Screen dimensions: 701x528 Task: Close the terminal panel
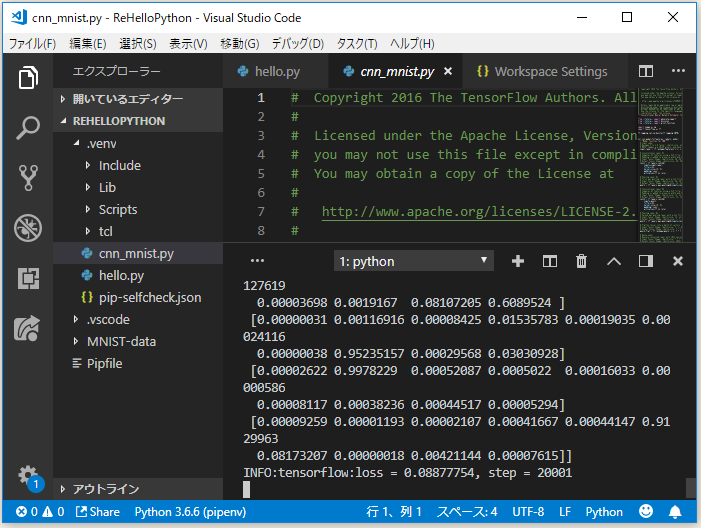point(678,261)
